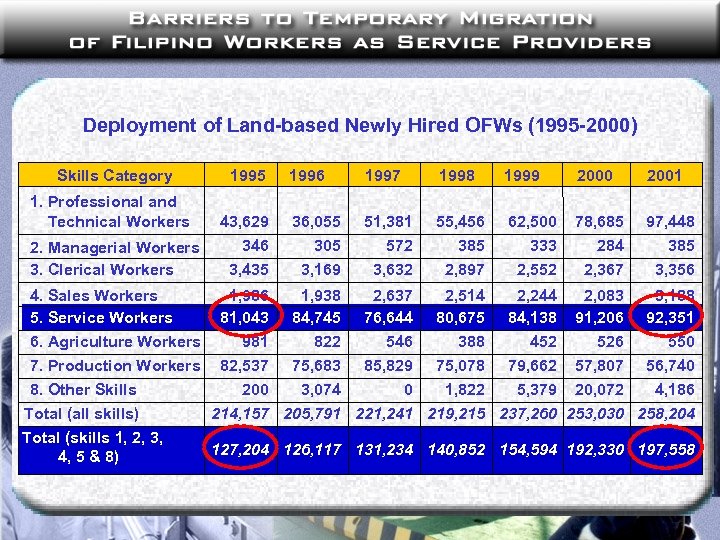
Task: Click the value 3,435 for Clerical Workers
Action: tap(249, 270)
